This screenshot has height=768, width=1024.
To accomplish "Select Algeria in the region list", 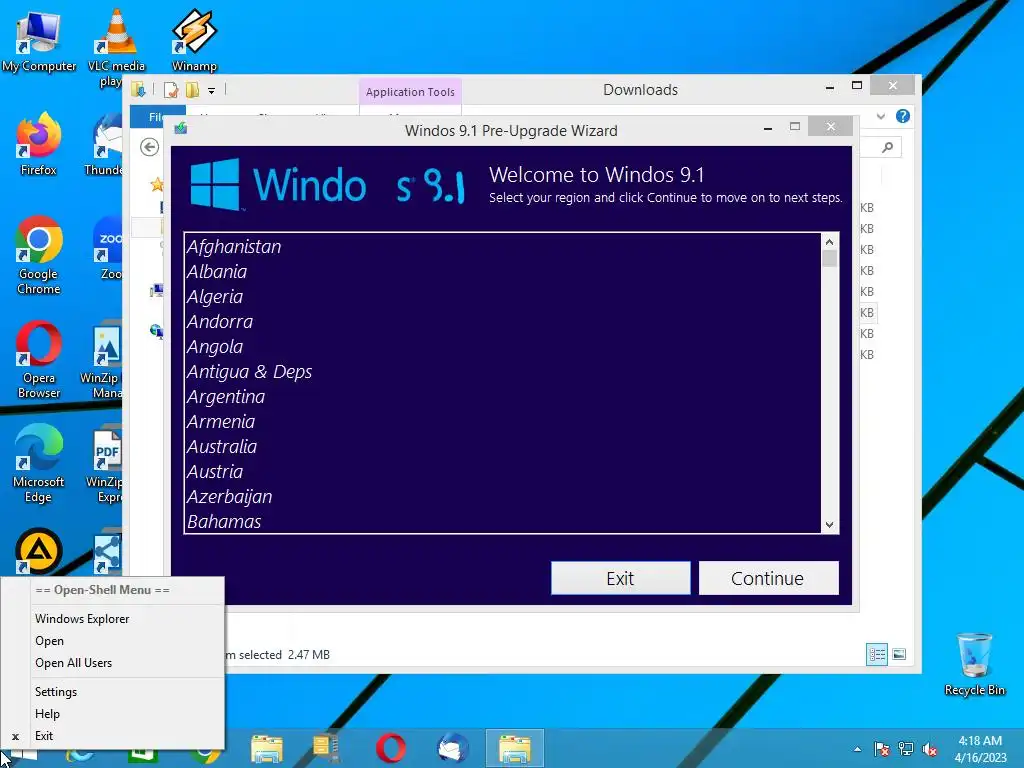I will point(503,296).
